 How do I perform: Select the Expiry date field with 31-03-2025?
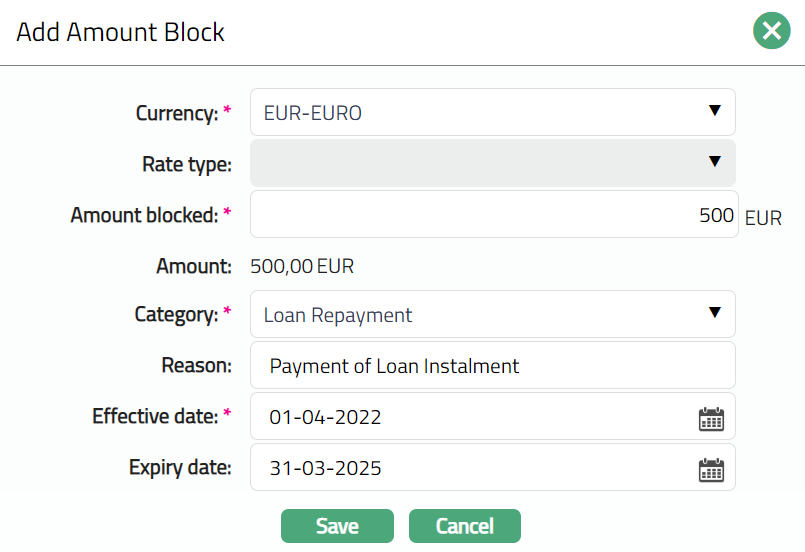470,468
